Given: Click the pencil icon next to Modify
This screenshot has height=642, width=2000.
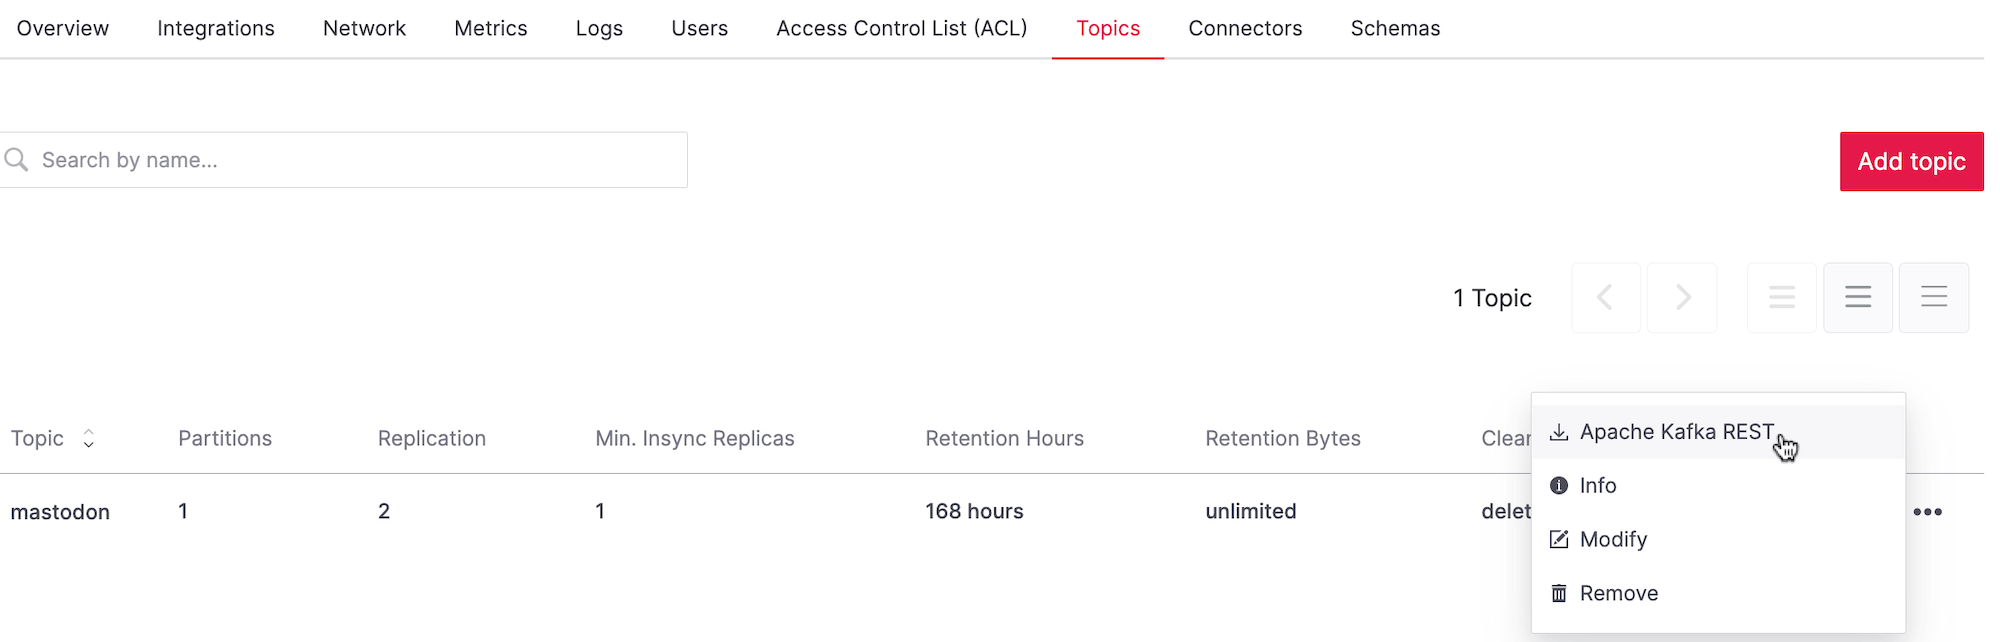Looking at the screenshot, I should click(x=1559, y=539).
